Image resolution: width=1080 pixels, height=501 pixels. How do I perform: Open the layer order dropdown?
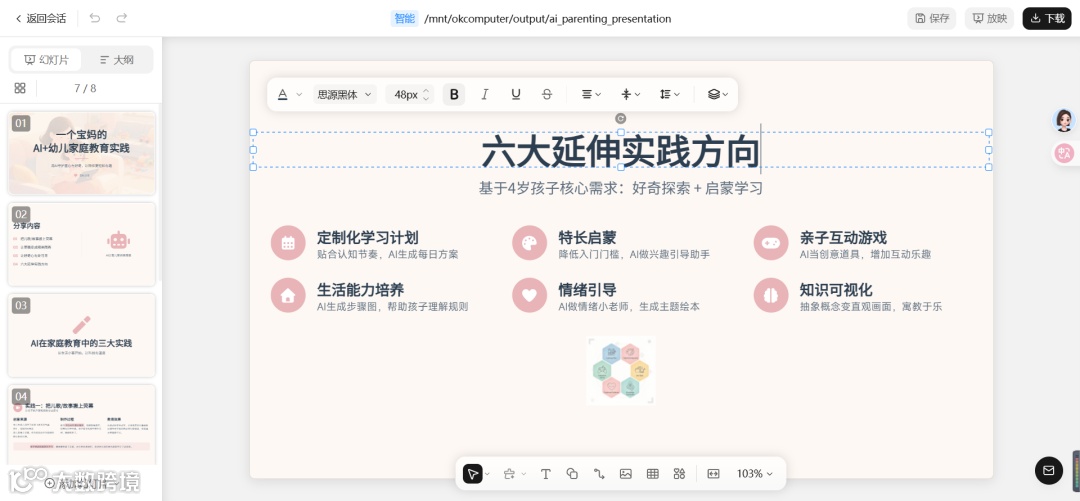coord(718,94)
